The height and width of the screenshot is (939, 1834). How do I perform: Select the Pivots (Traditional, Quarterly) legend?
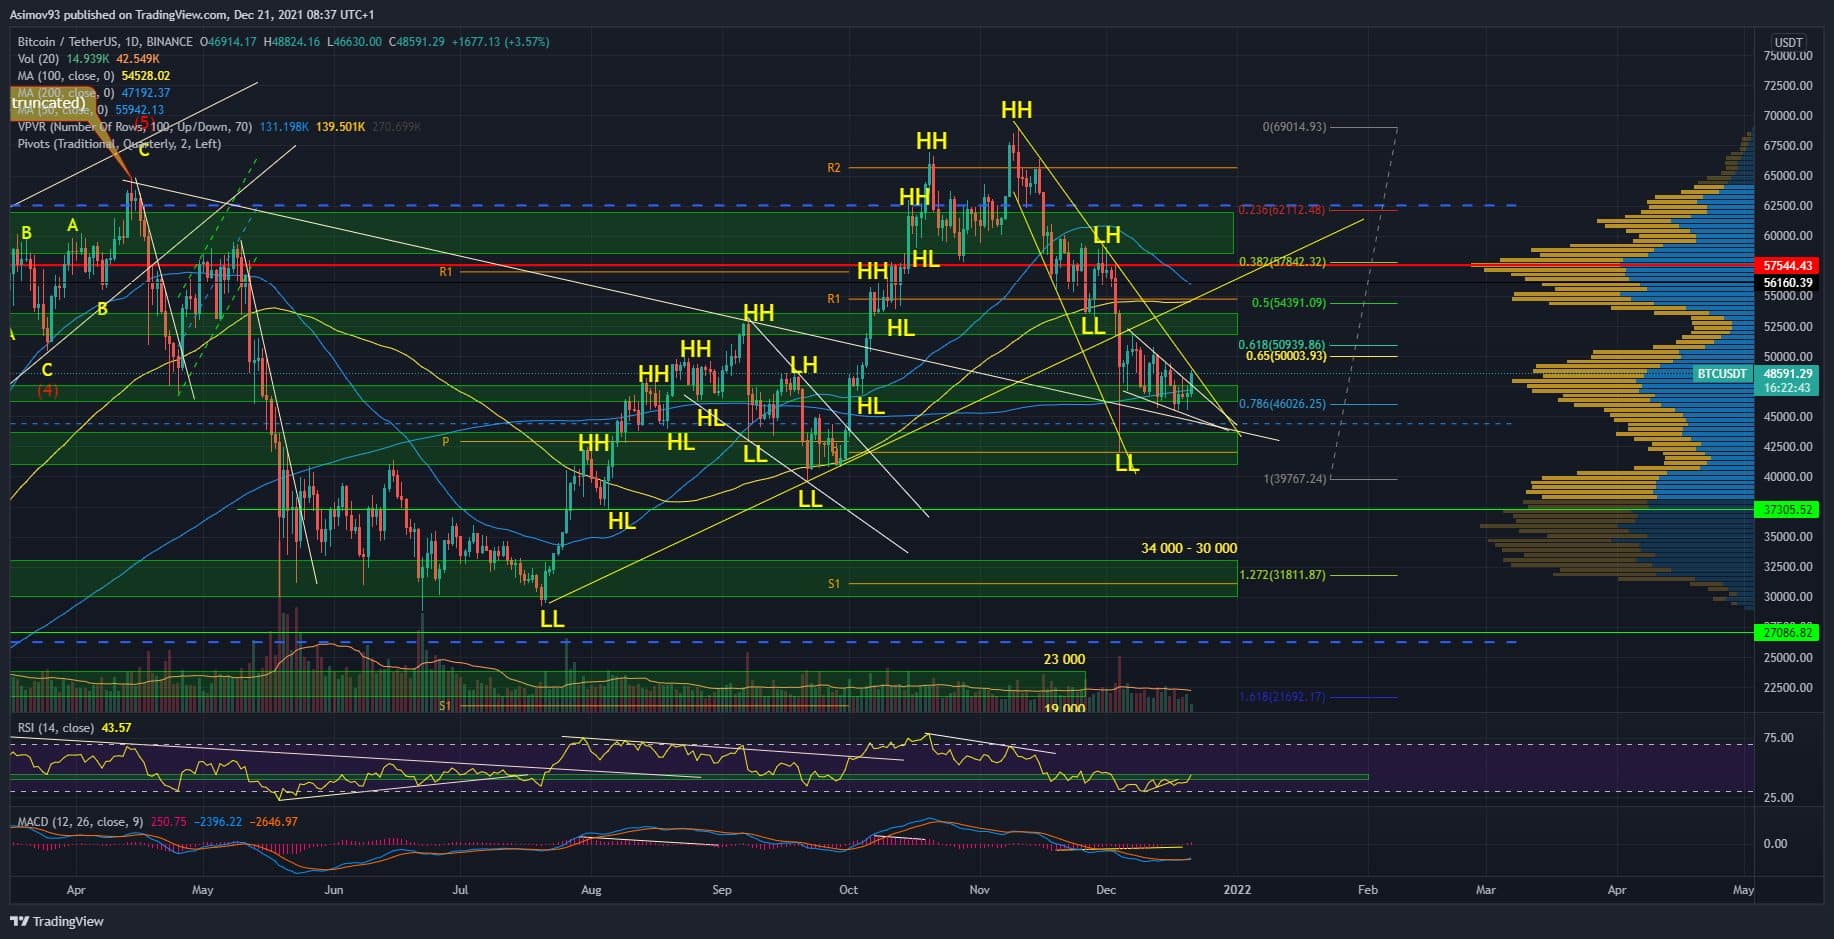(x=119, y=144)
